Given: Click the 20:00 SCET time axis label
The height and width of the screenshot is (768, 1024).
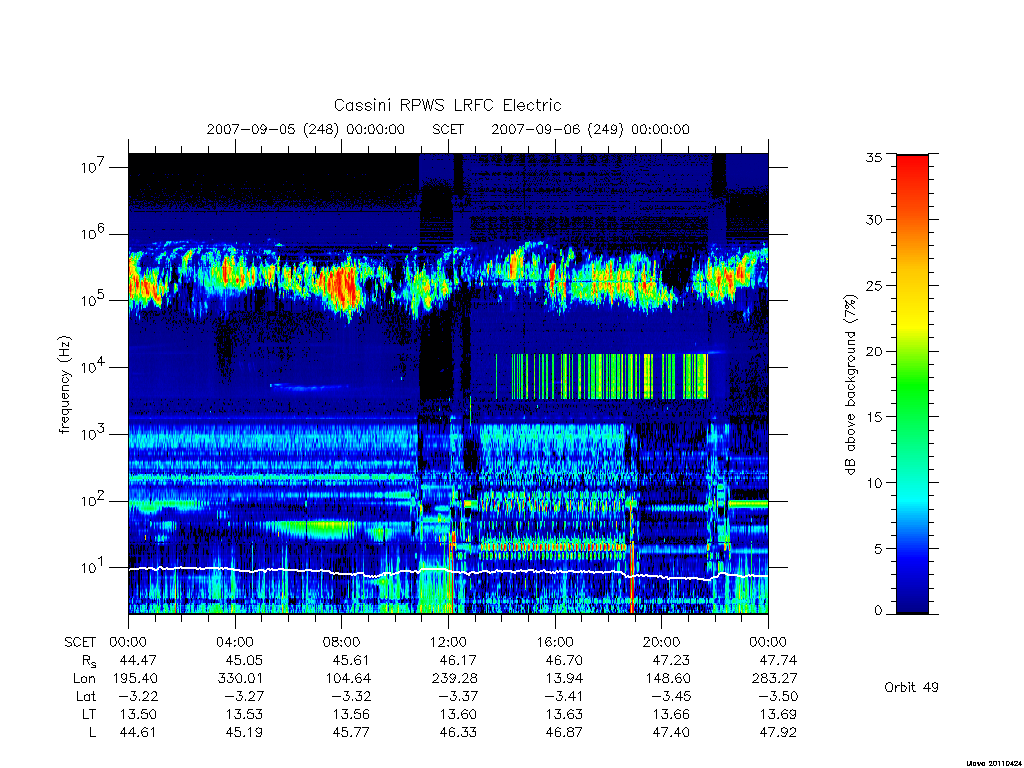Looking at the screenshot, I should tap(661, 642).
